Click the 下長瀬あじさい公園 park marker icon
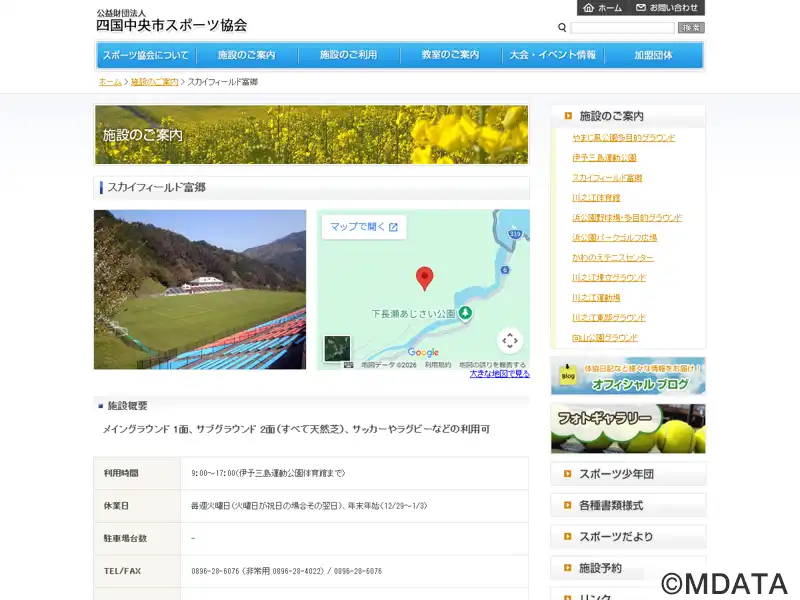The height and width of the screenshot is (600, 800). pyautogui.click(x=465, y=313)
